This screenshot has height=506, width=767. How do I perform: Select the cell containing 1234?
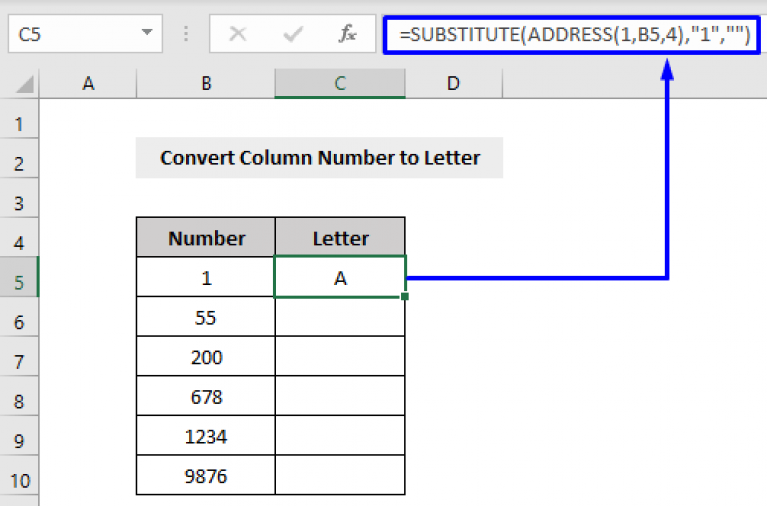[x=206, y=436]
